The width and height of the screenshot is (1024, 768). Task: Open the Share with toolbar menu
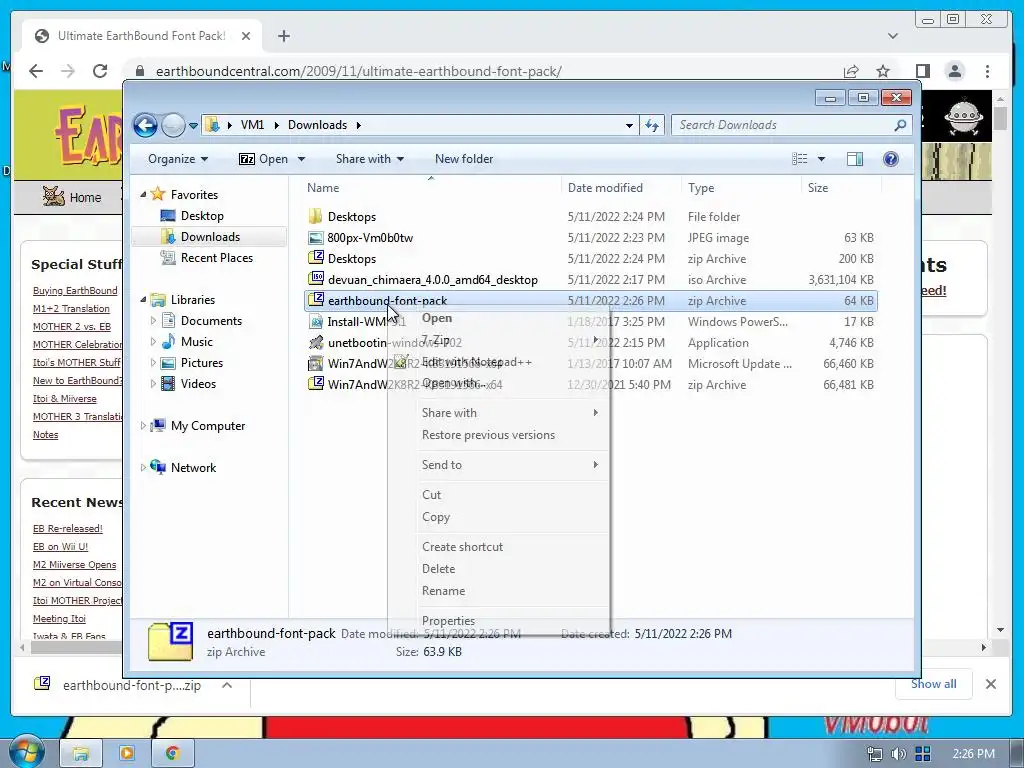pyautogui.click(x=370, y=159)
